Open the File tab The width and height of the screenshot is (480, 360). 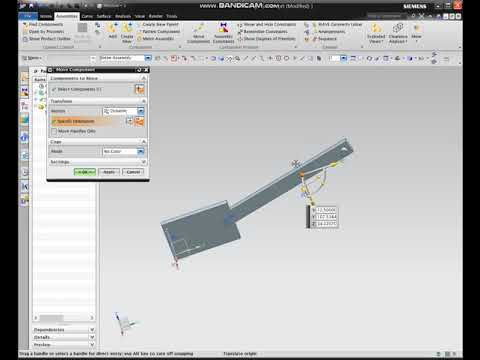click(x=28, y=16)
